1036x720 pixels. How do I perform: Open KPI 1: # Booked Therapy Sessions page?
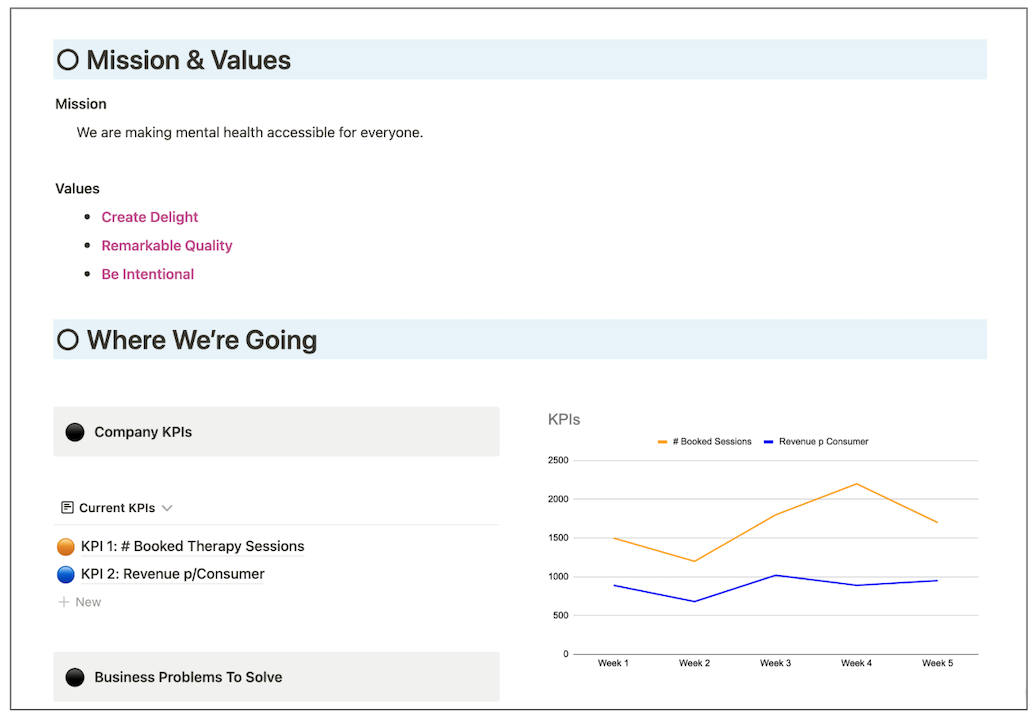point(192,546)
